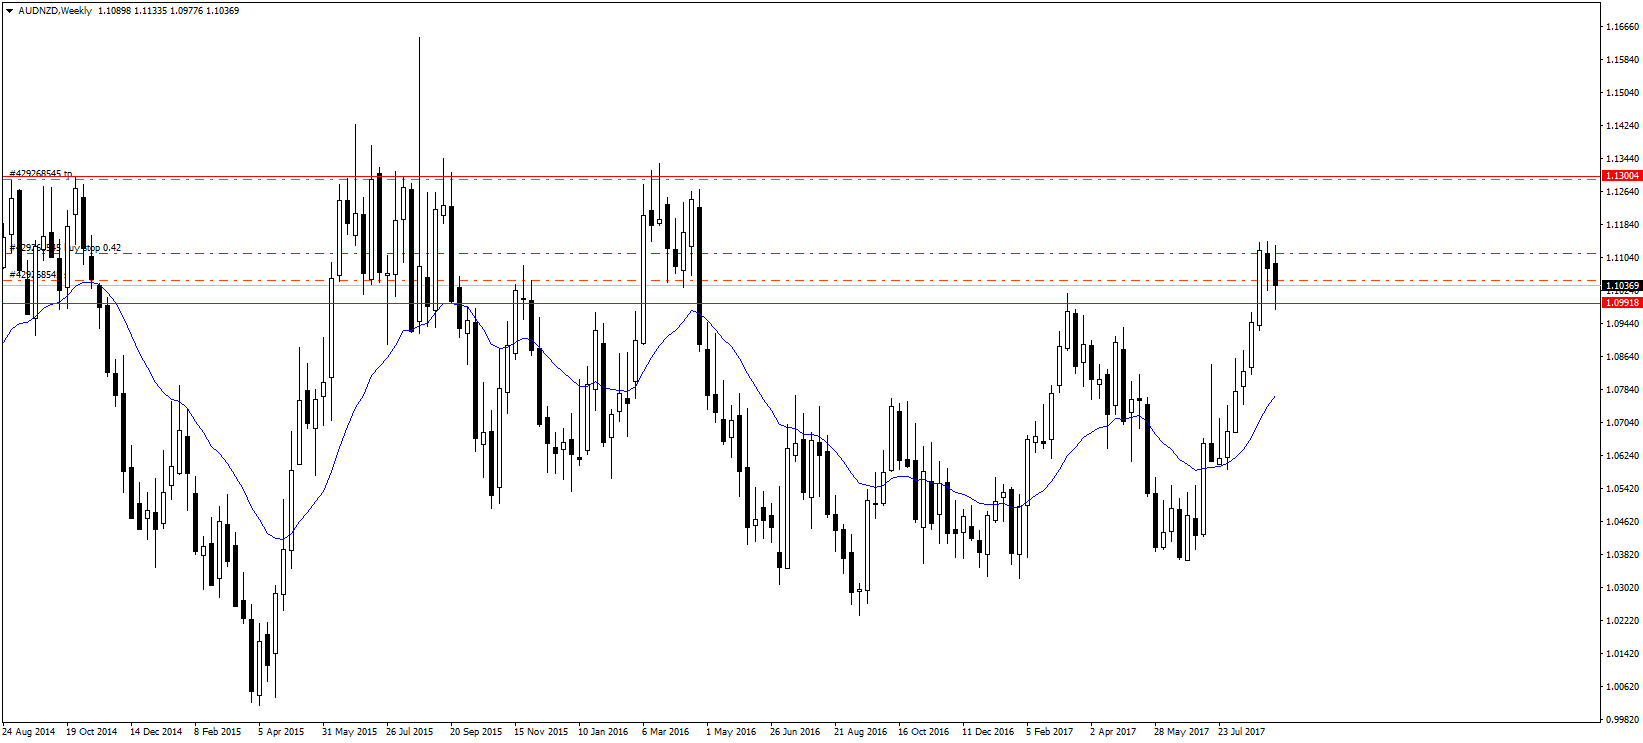Click the 1.06240 price axis label
This screenshot has height=743, width=1643.
[x=1621, y=456]
